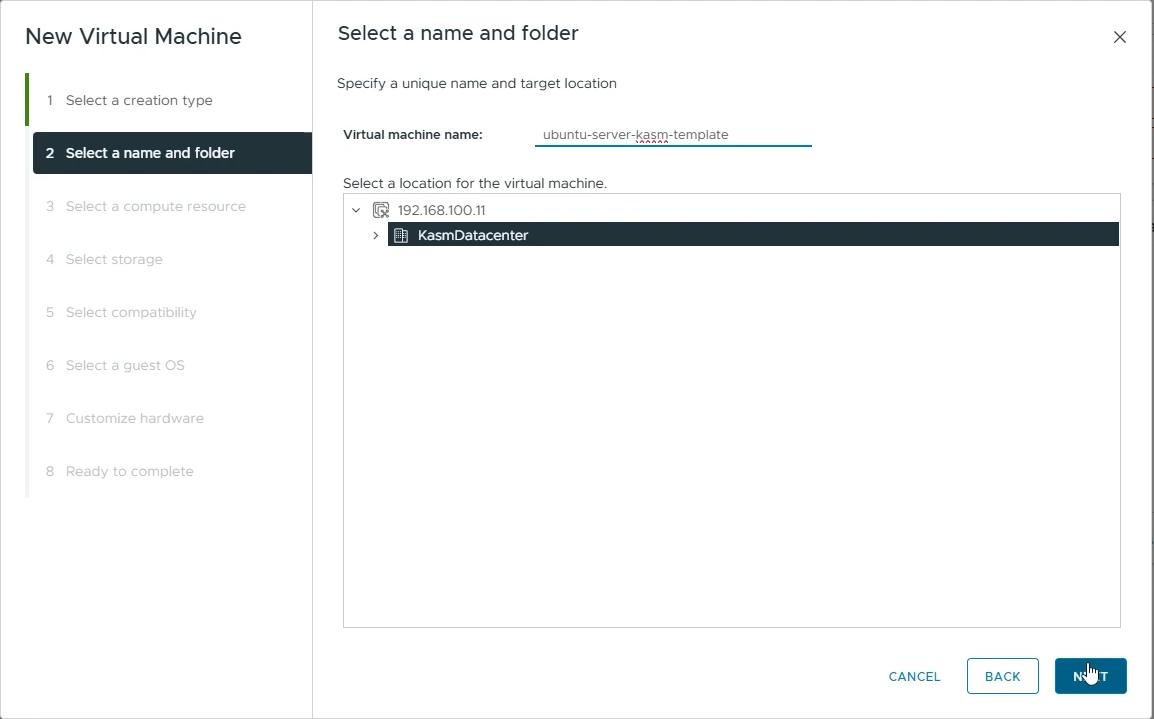Screen dimensions: 1154x719
Task: Click the active 'Select a name and folder' step
Action: 149,153
